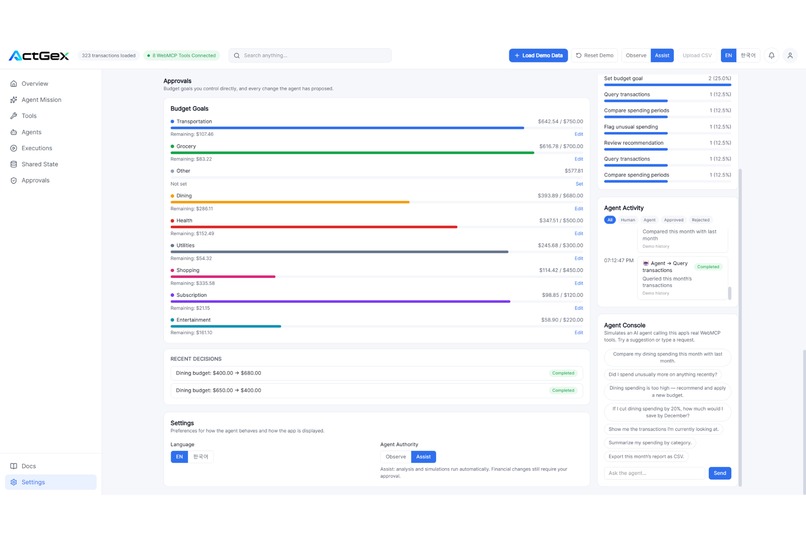
Task: Select 한국어 language in the top bar
Action: (x=748, y=55)
